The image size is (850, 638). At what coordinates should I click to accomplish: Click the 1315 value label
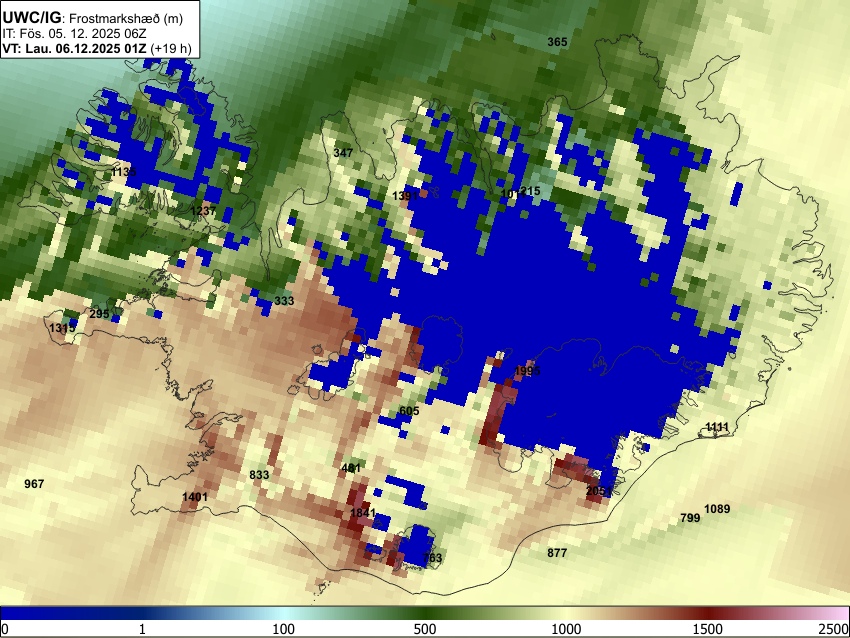pos(62,328)
